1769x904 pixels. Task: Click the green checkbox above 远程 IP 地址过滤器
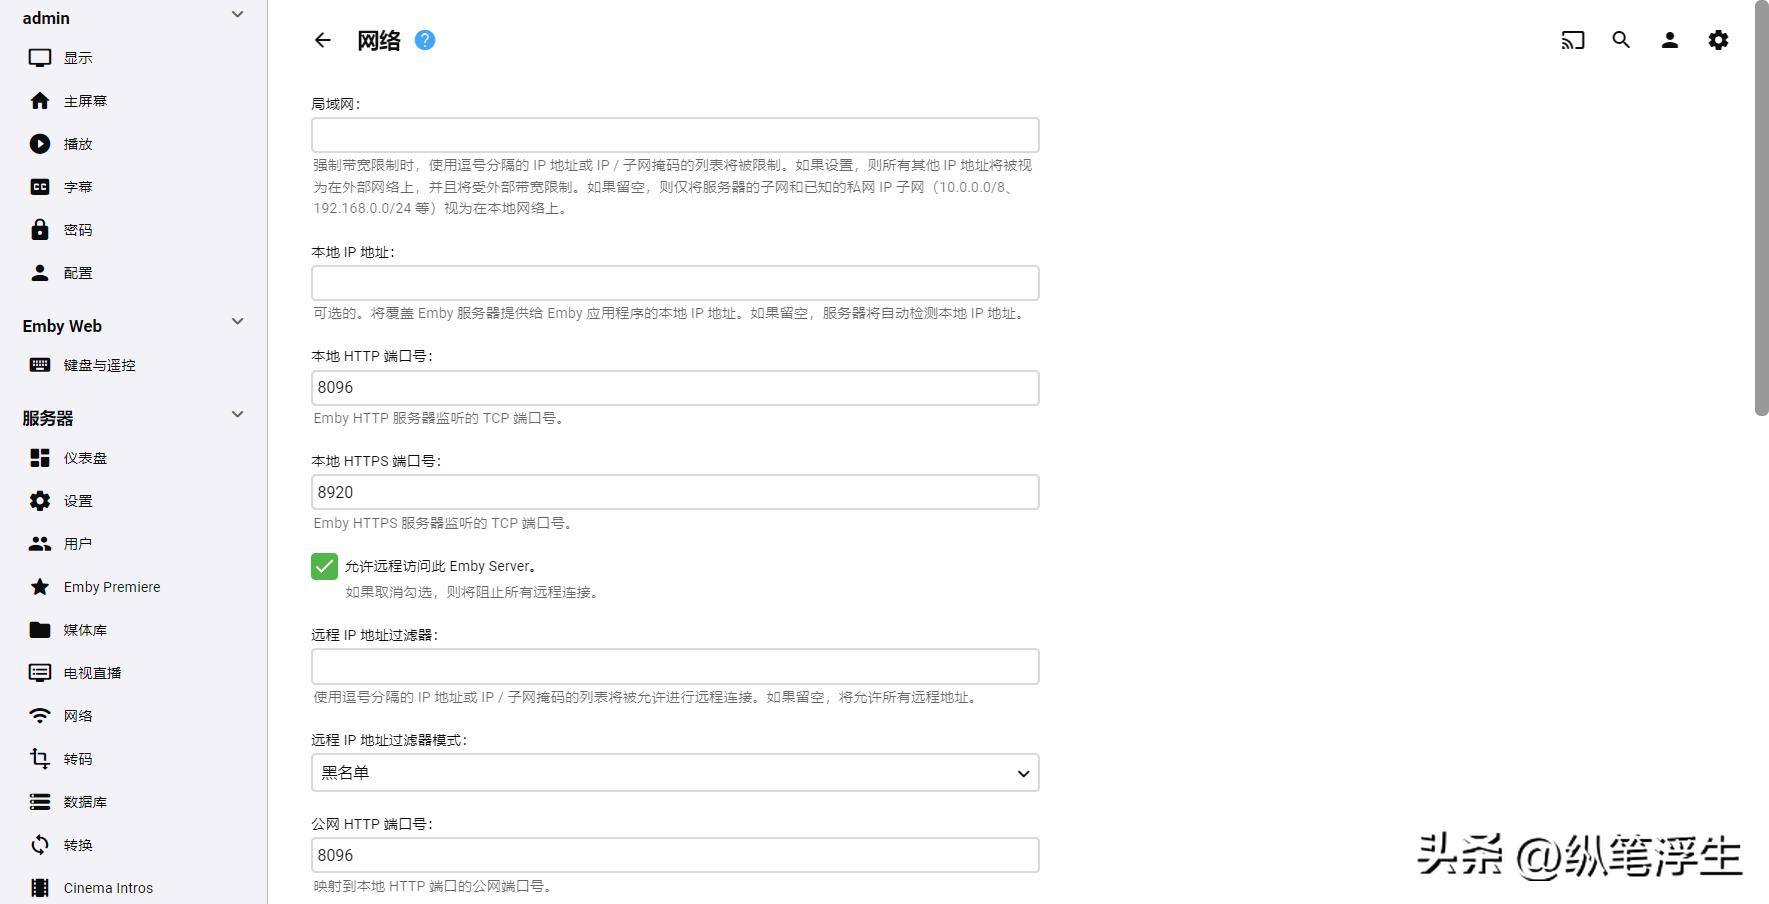tap(324, 566)
